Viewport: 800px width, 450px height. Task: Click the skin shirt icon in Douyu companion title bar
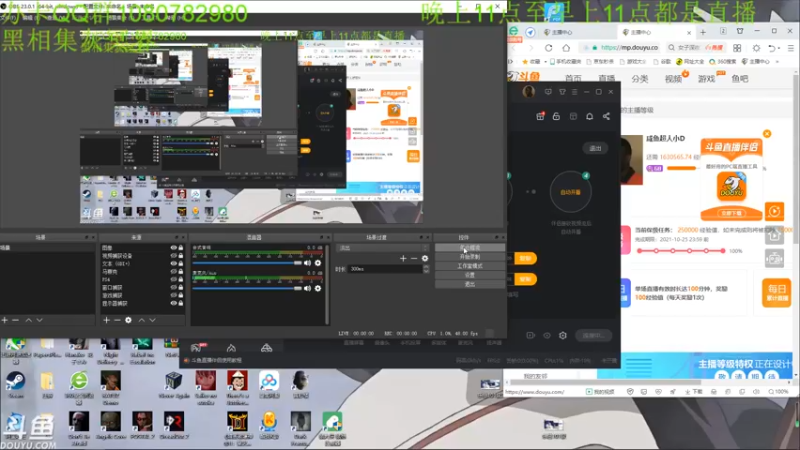[562, 92]
